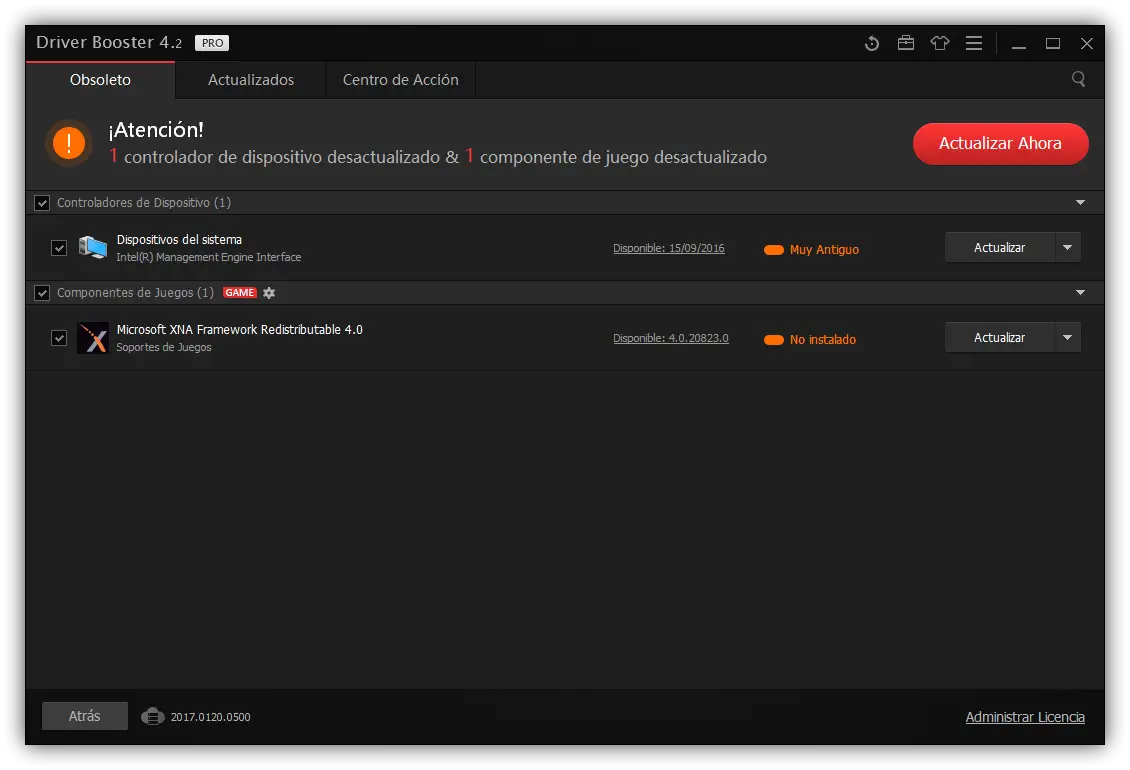Open the skin t-shirt icon
The height and width of the screenshot is (770, 1130).
[x=940, y=43]
